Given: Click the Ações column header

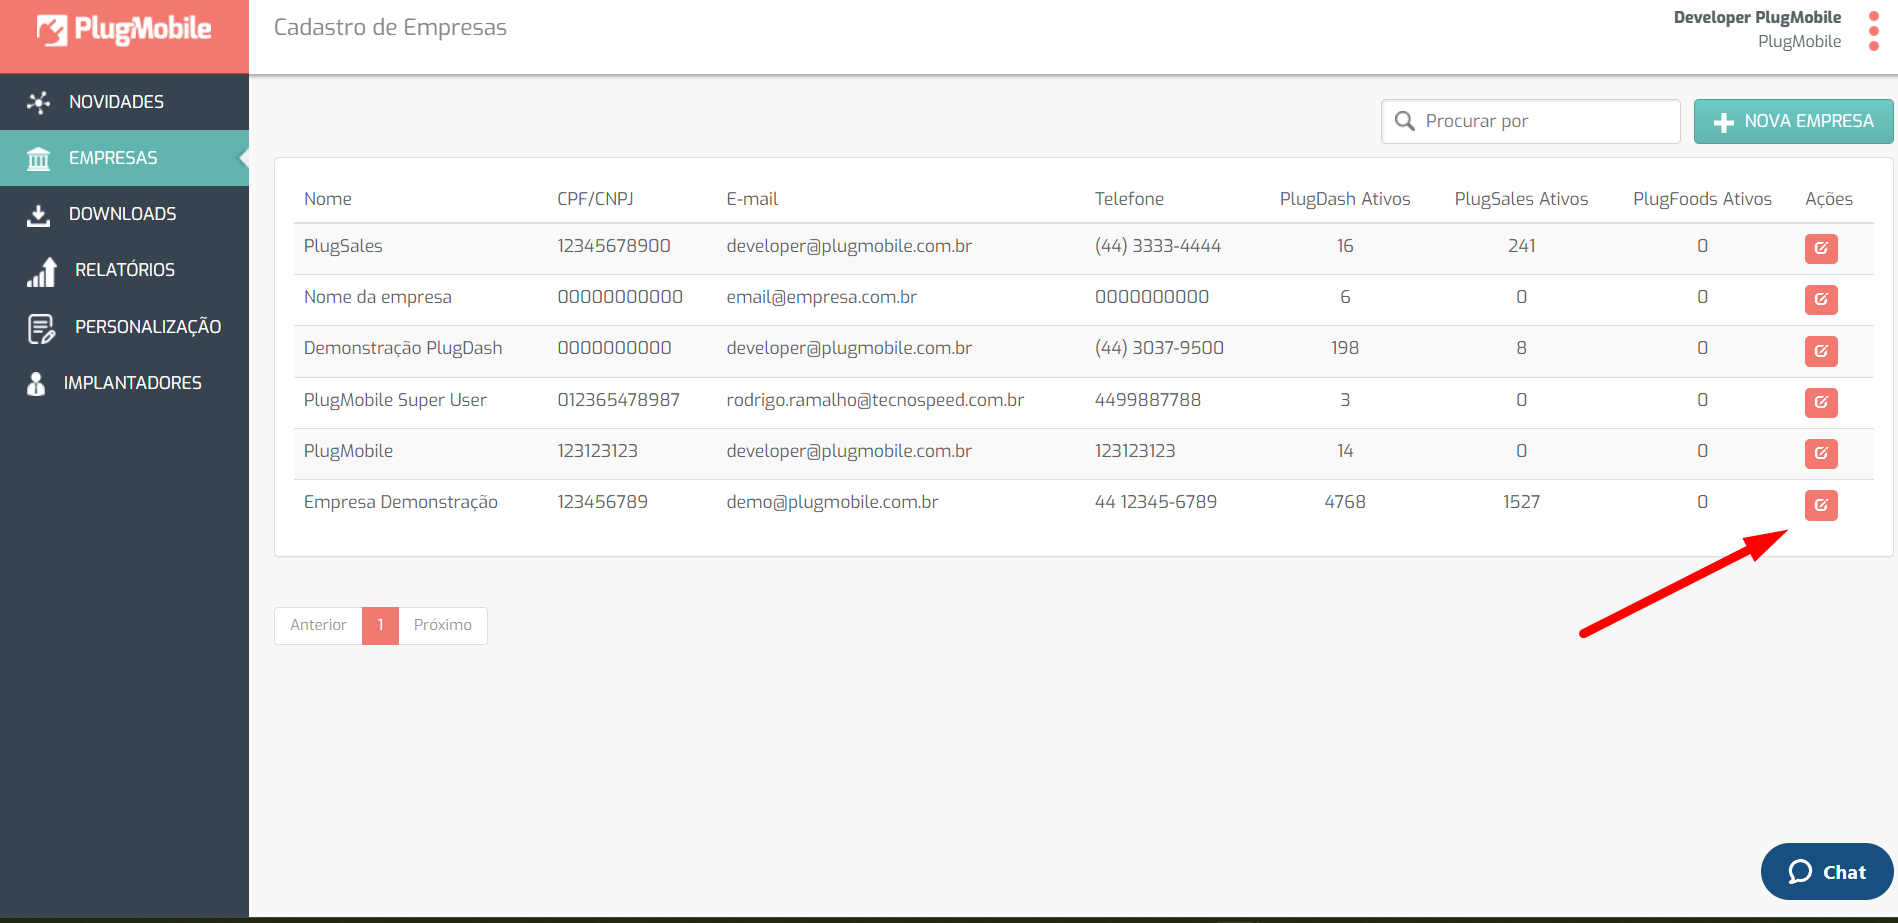Looking at the screenshot, I should click(x=1829, y=199).
